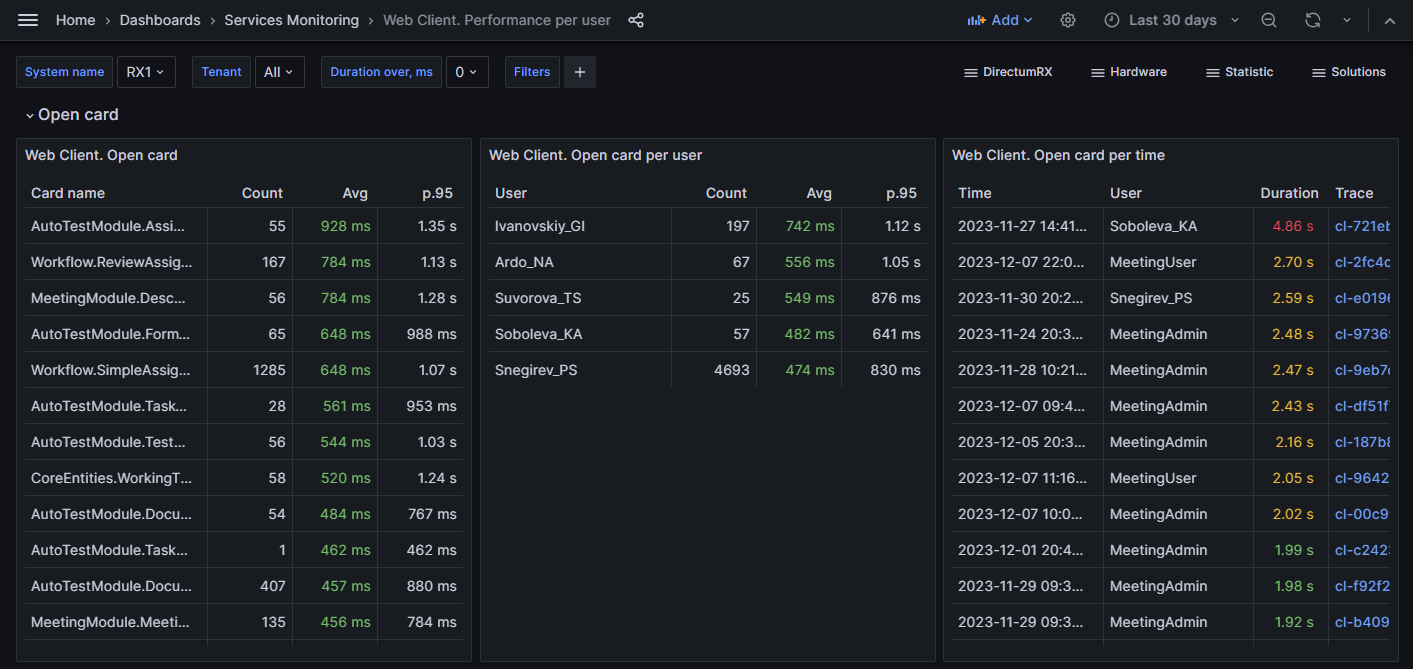Open the Add panel menu

[x=1000, y=20]
